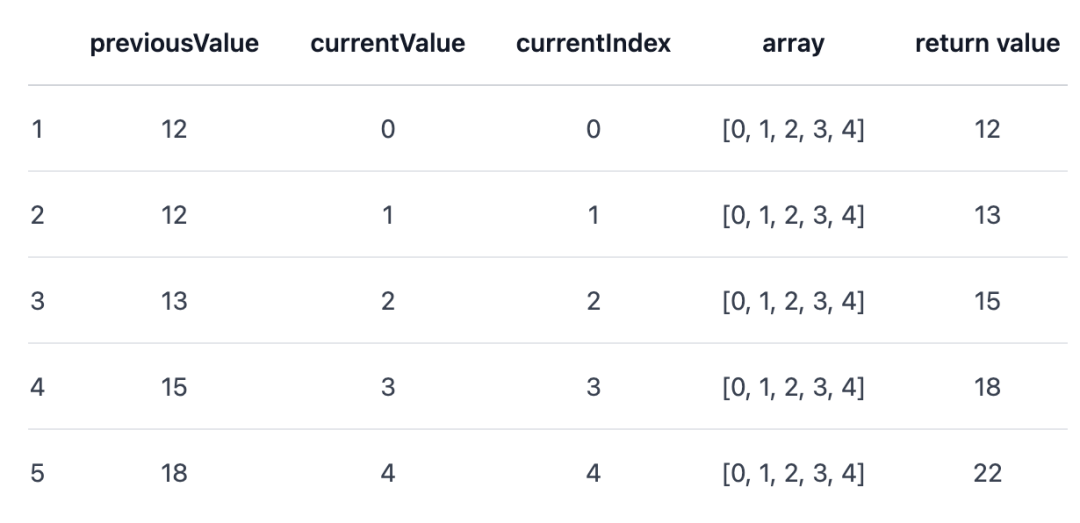
Task: Click the array column header
Action: (792, 45)
